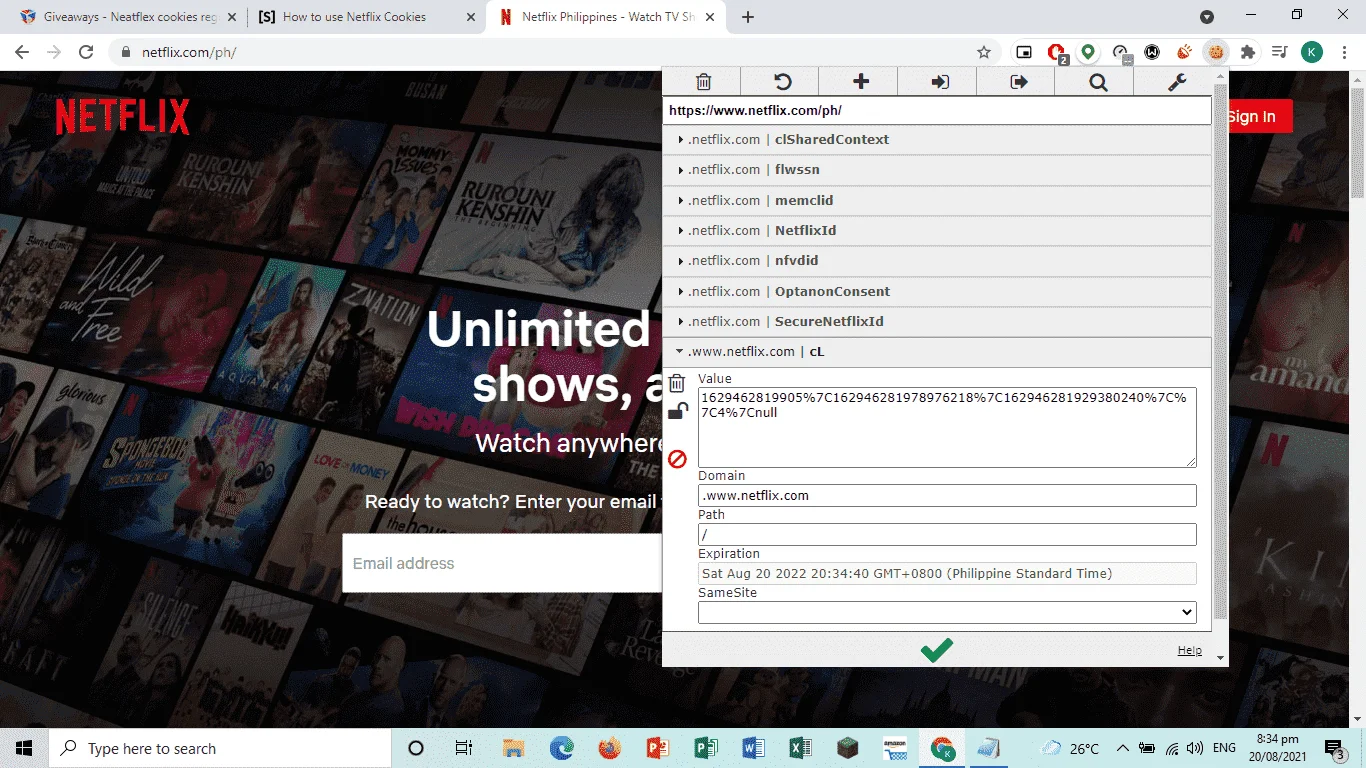Click the cookie Value text area

tap(947, 427)
